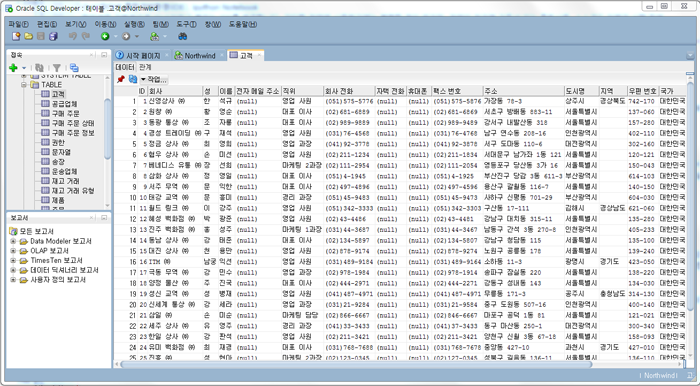700x386 pixels.
Task: Click the 직위 column header
Action: (x=302, y=91)
